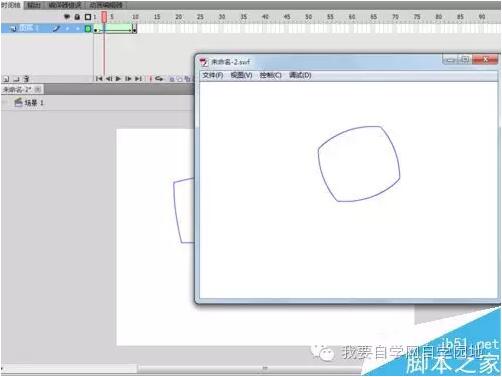This screenshot has width=502, height=377.
Task: Click the center frame button
Action: (150, 79)
